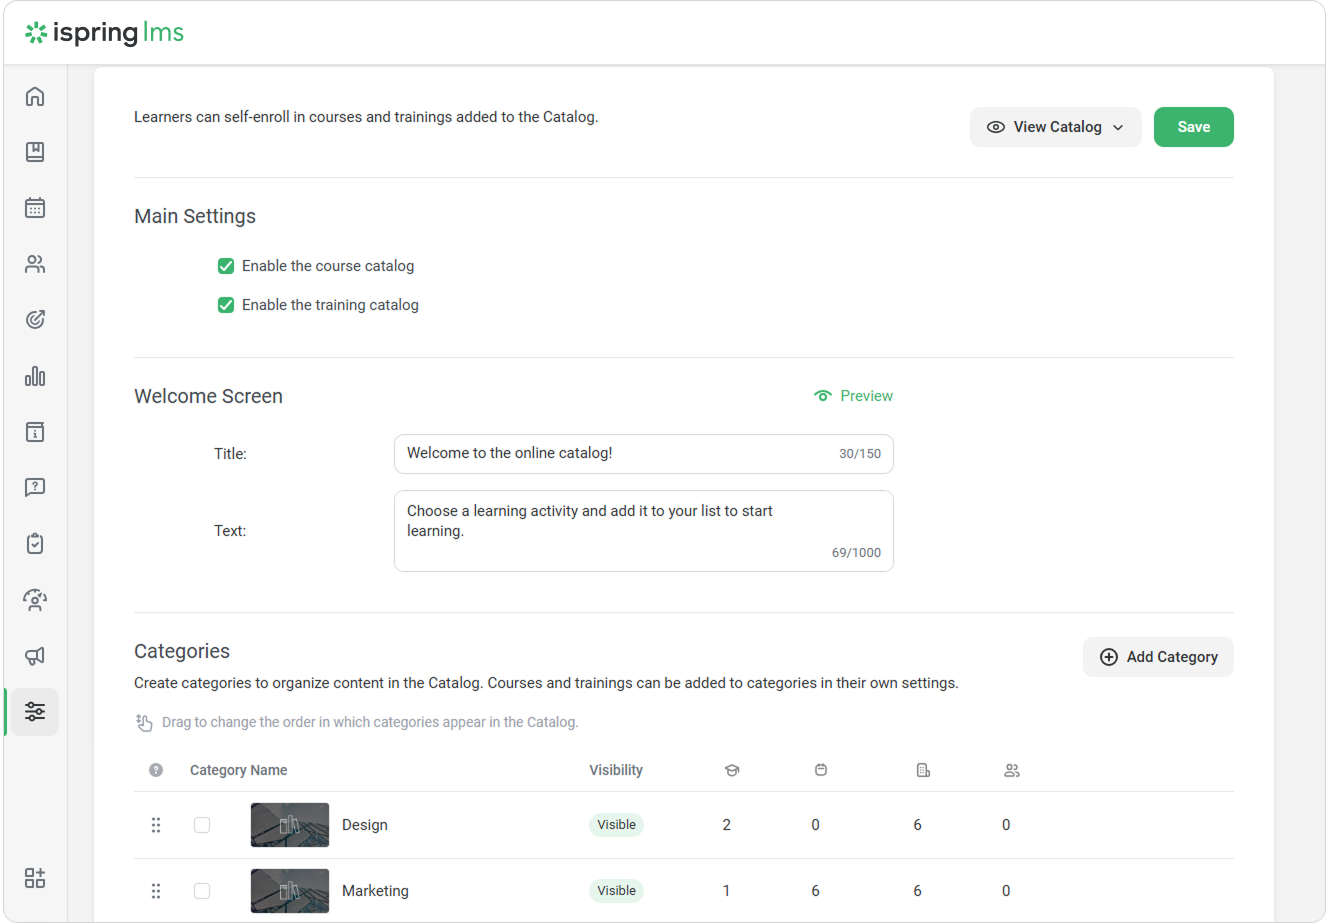Click the Add Category button
The height and width of the screenshot is (923, 1326).
pos(1158,657)
